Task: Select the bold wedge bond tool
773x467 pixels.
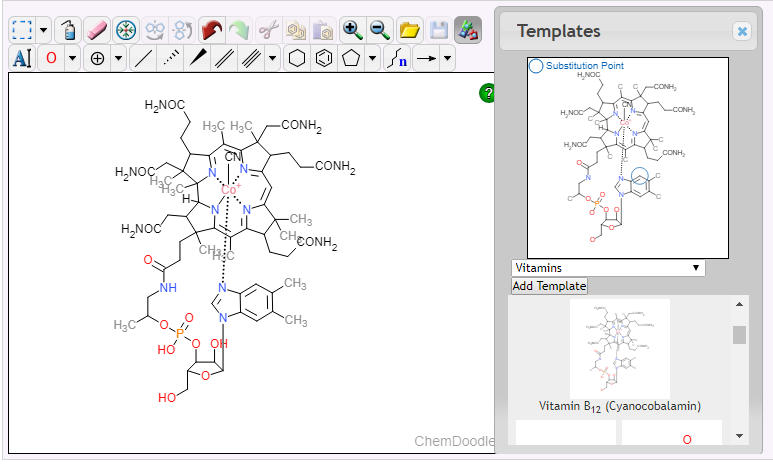Action: click(198, 58)
